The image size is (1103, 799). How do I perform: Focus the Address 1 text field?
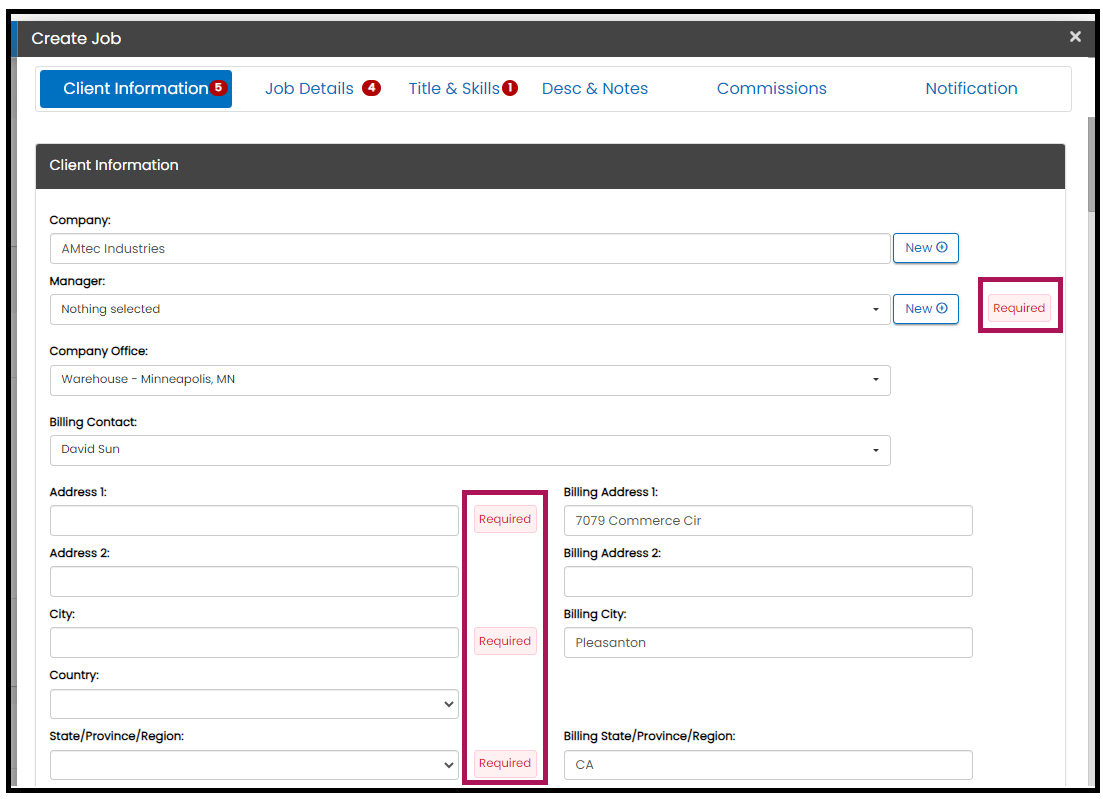[x=254, y=521]
